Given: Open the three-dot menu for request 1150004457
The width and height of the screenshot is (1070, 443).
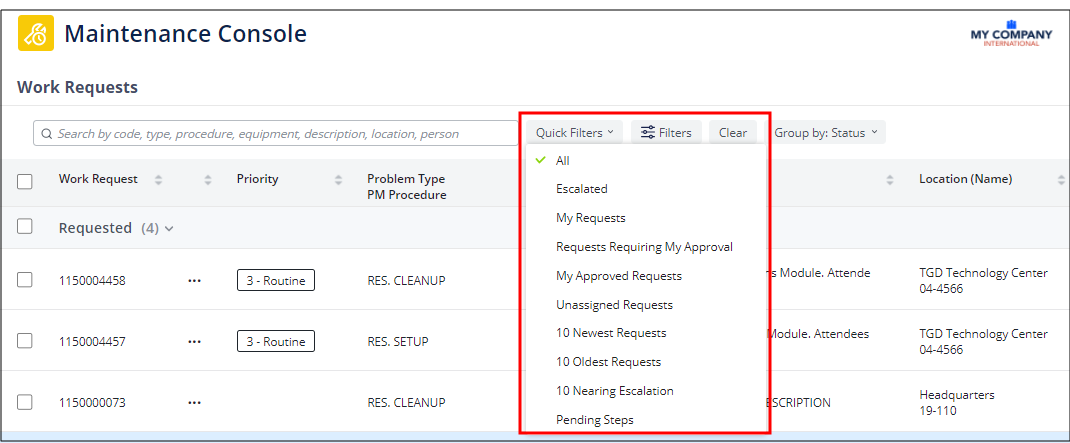Looking at the screenshot, I should click(x=194, y=342).
